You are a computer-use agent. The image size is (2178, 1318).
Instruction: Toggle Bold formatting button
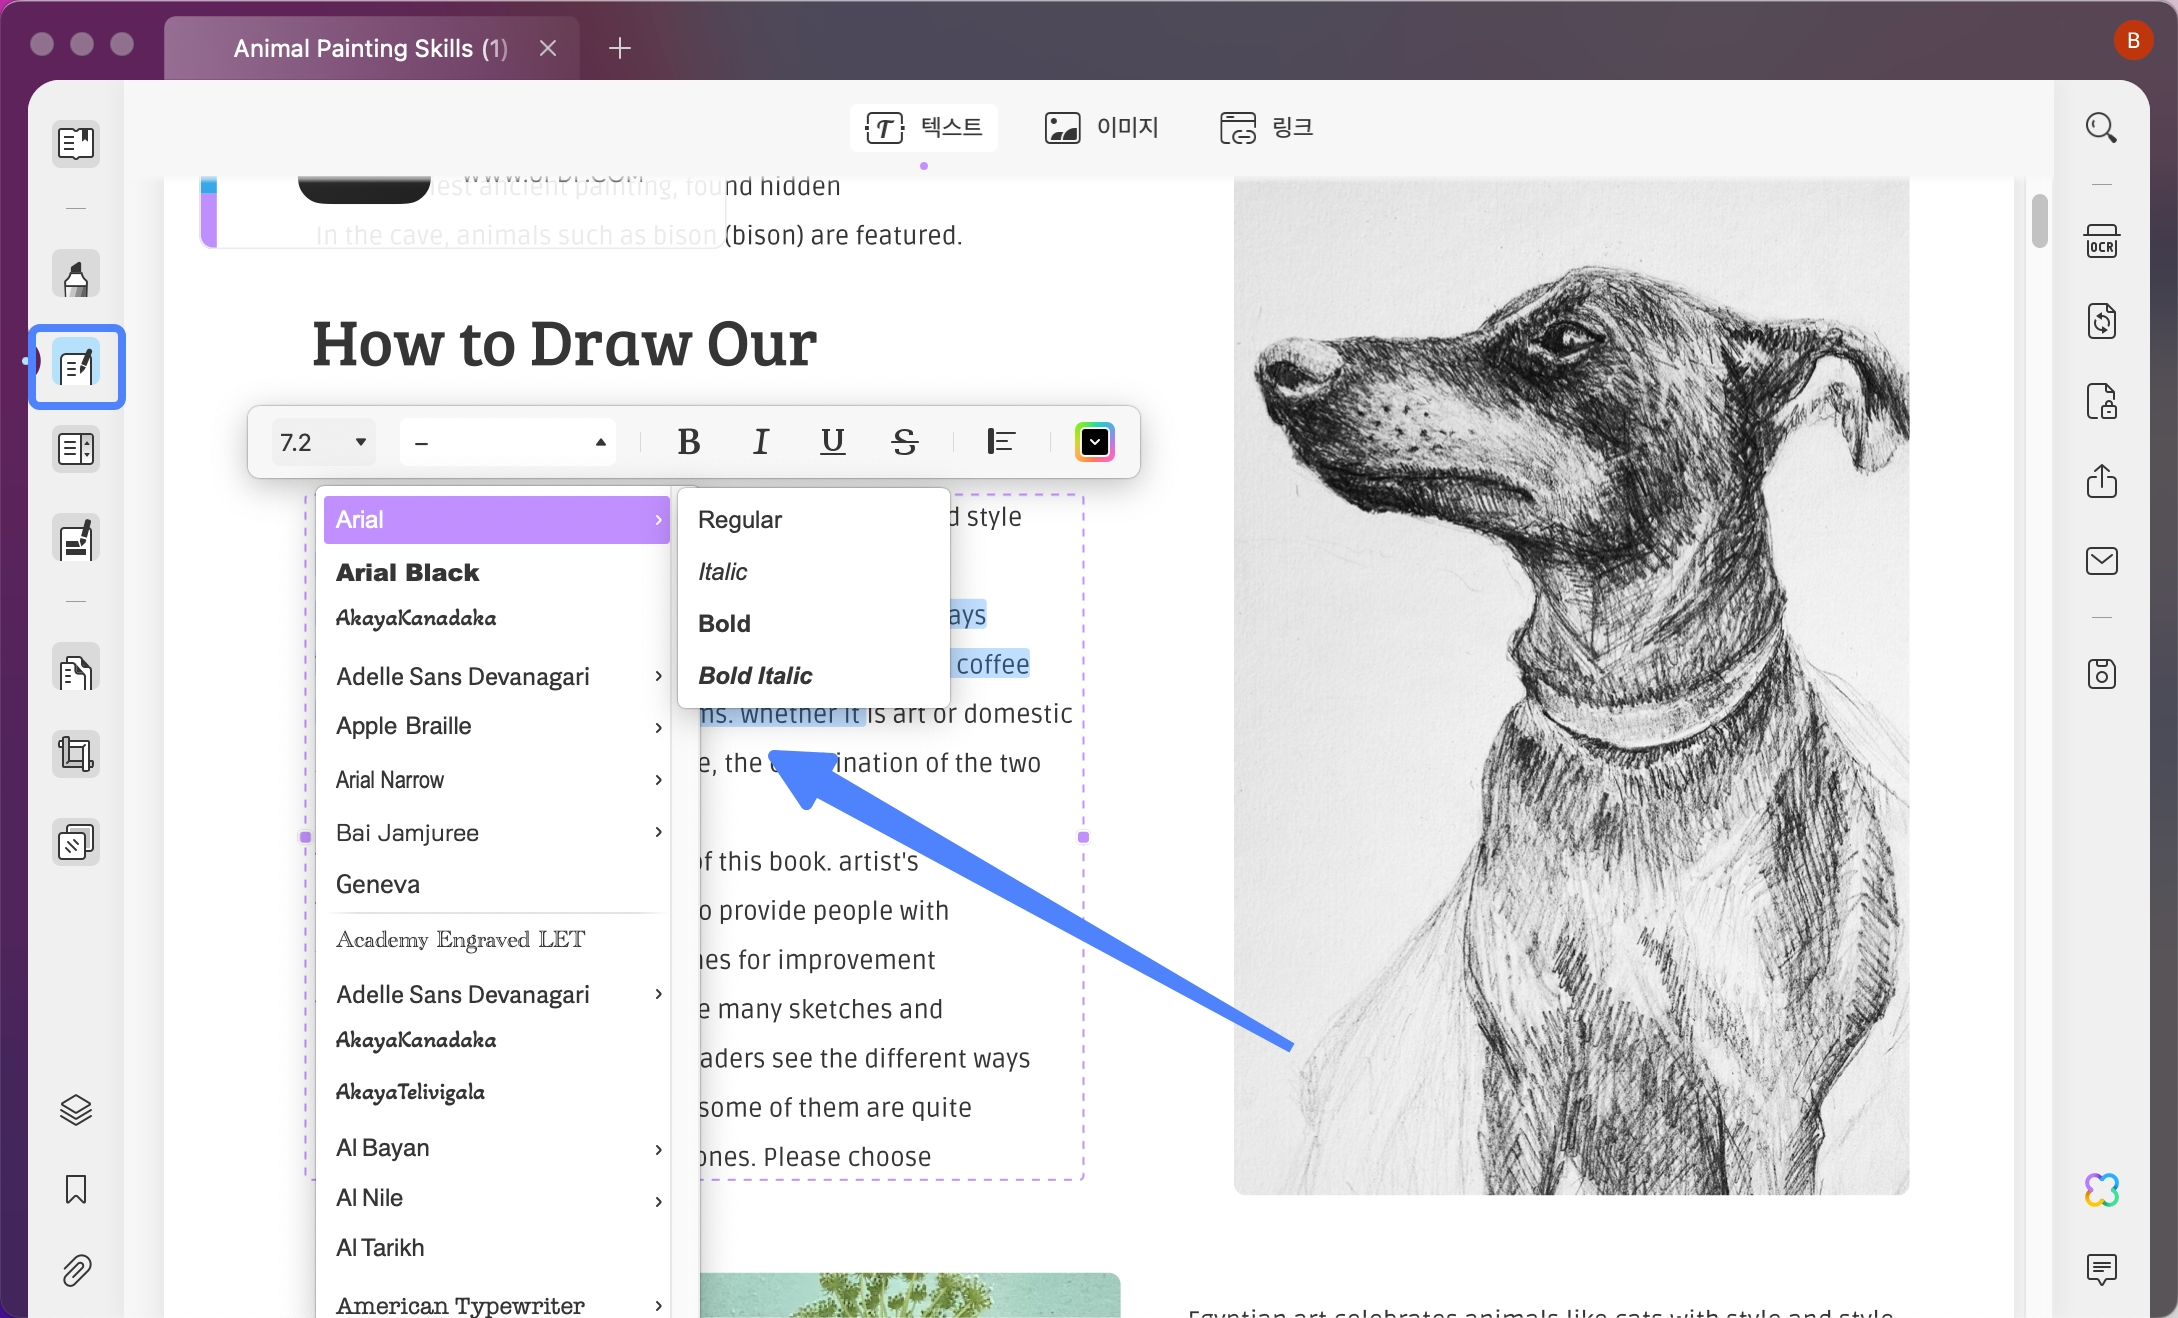click(688, 442)
